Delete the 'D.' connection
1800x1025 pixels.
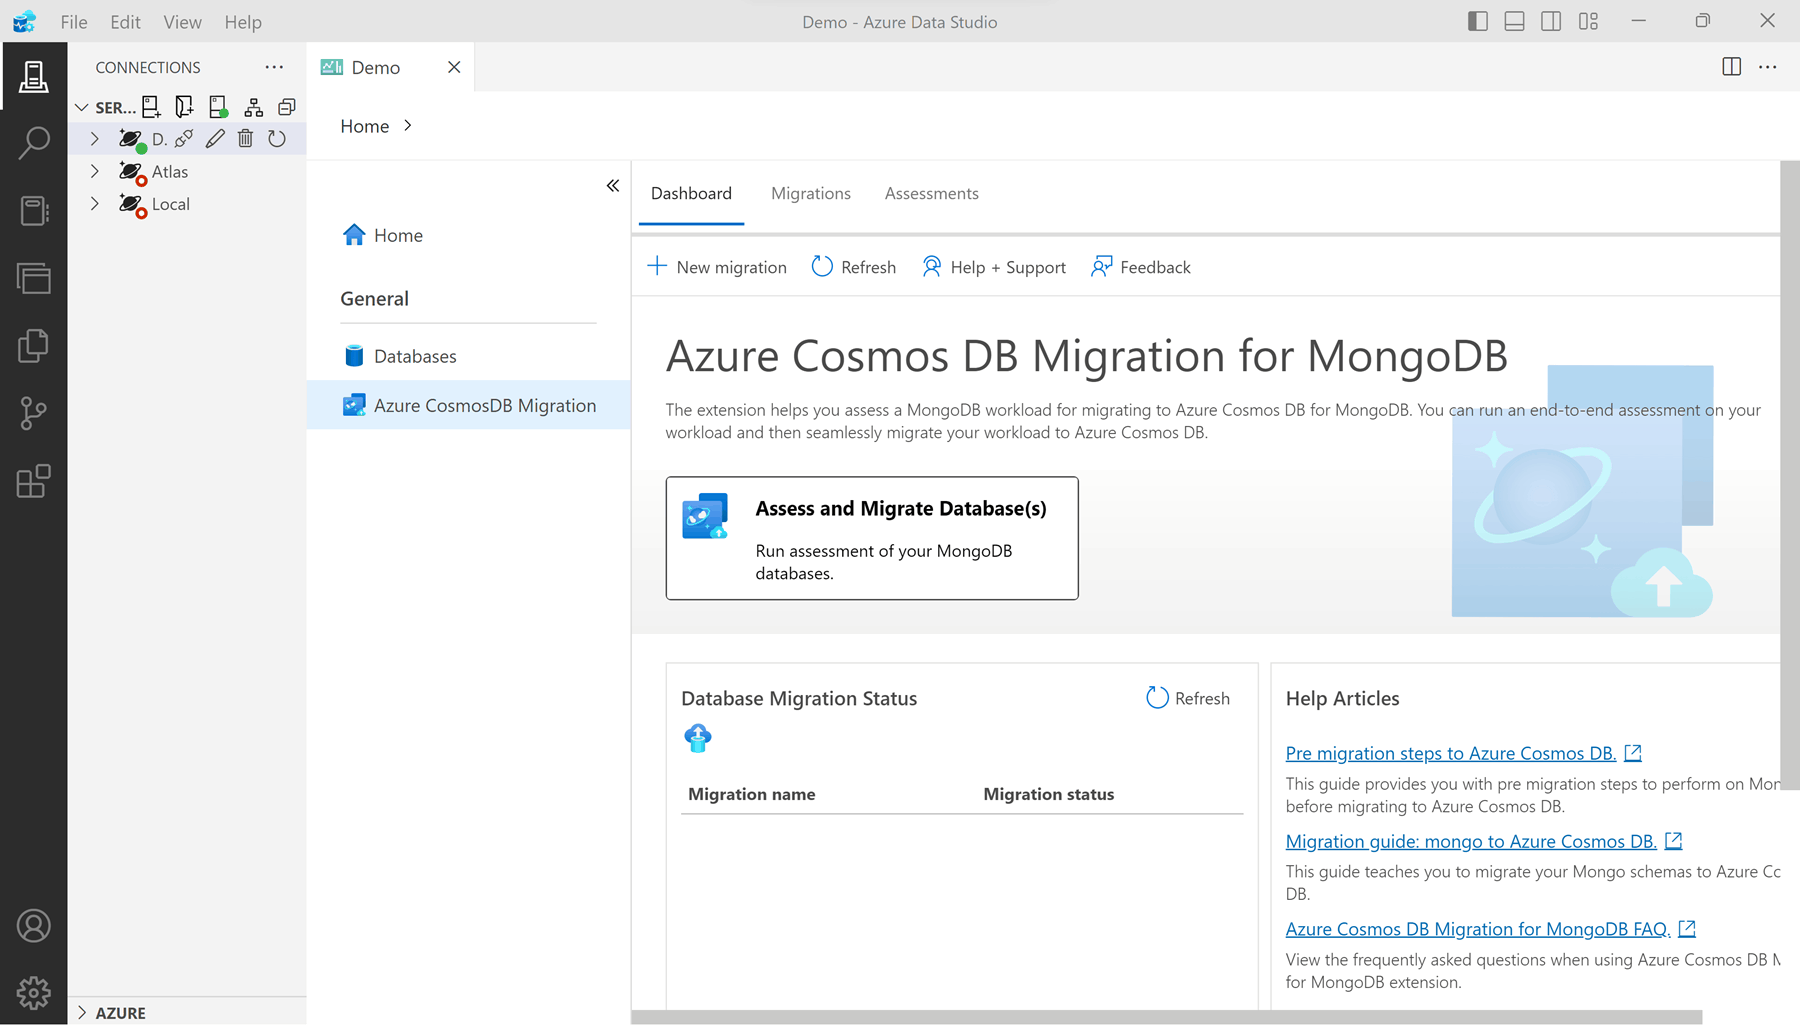(246, 139)
